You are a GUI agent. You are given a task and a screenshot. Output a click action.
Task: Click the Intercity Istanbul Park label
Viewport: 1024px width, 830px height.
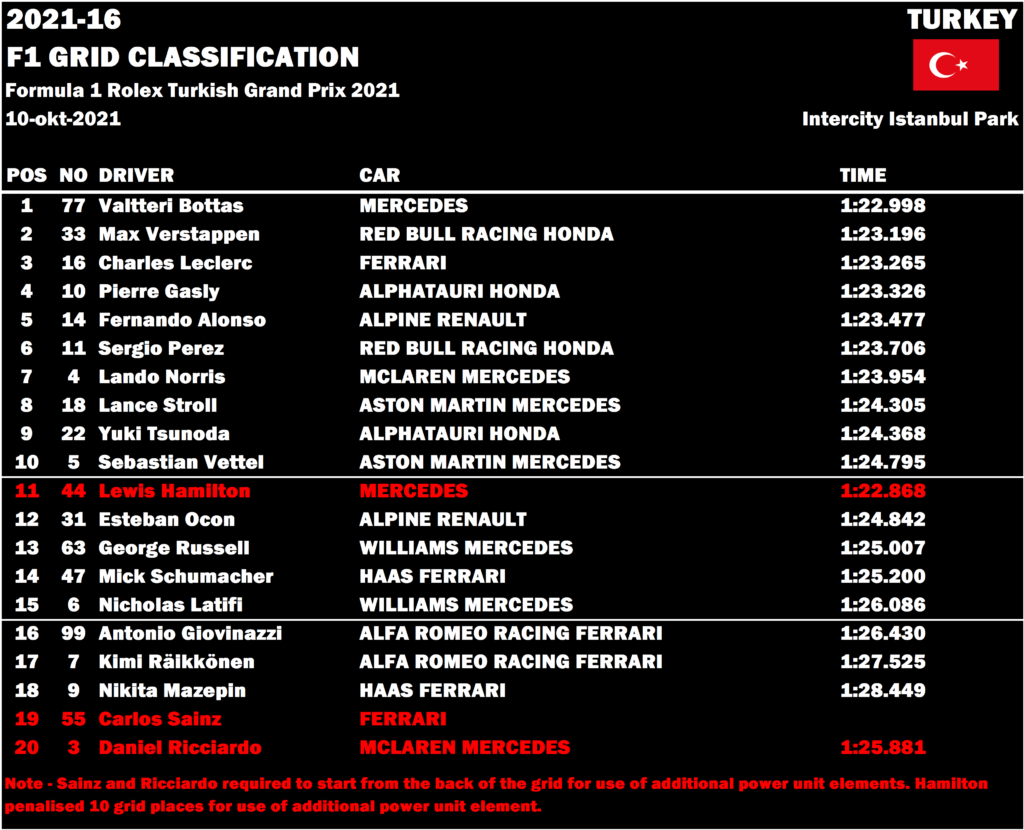point(910,119)
